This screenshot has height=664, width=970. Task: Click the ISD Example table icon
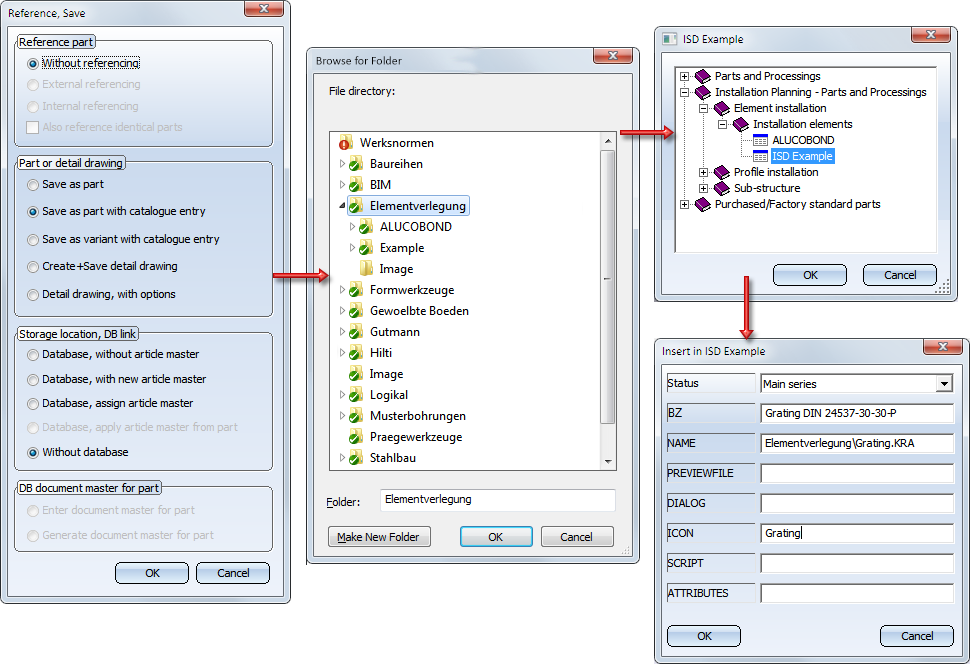point(760,157)
